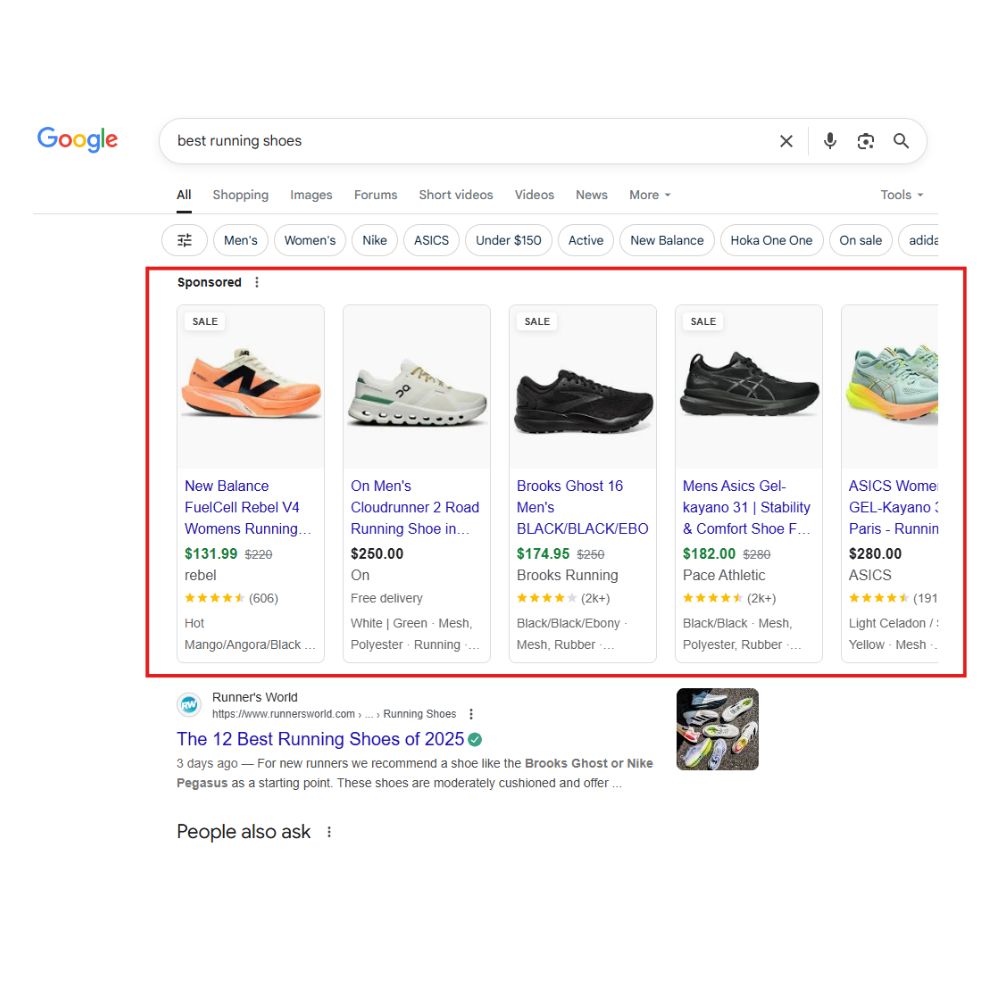Click the verified checkmark beside the 12 Best title
Image resolution: width=1000 pixels, height=1000 pixels.
point(474,739)
